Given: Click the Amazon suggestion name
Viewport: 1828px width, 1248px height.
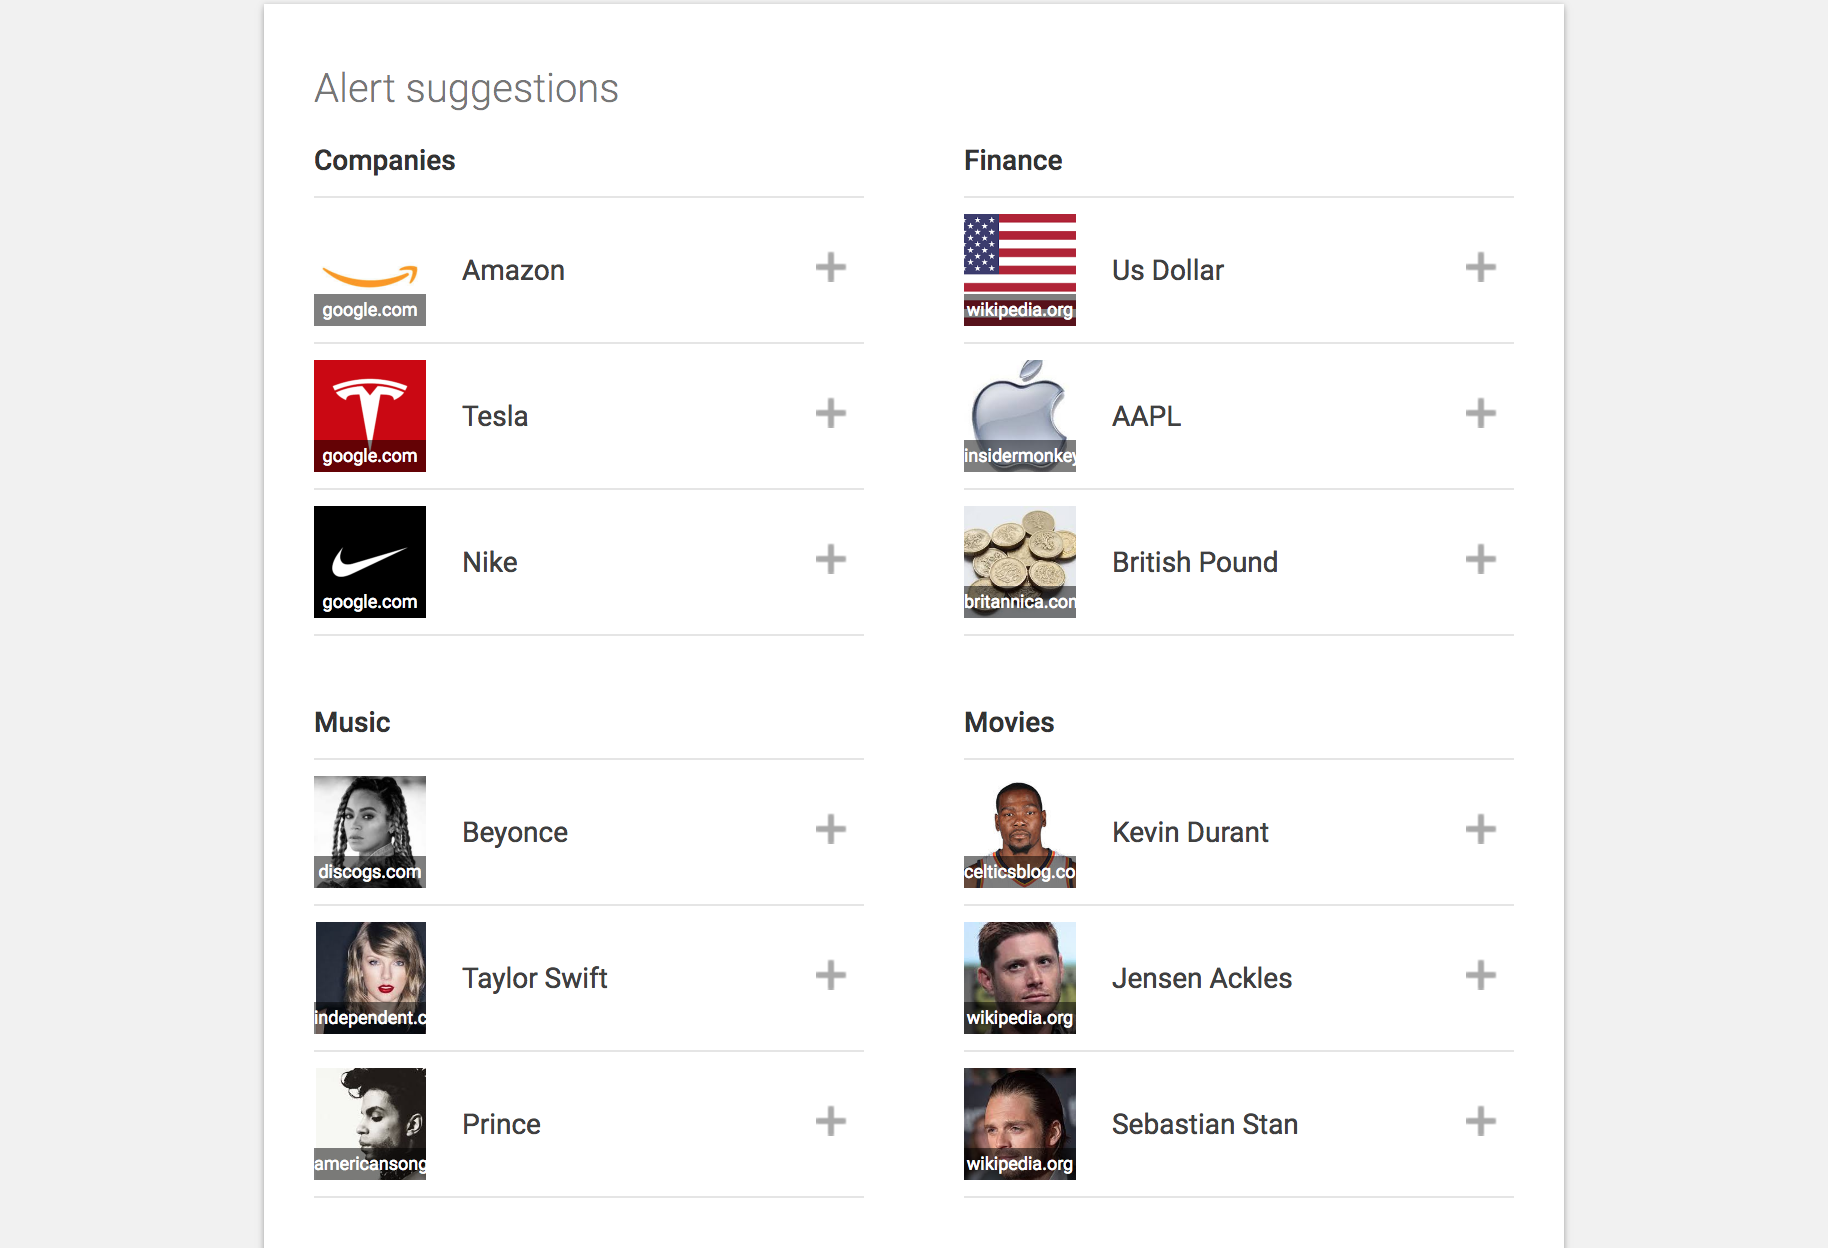Looking at the screenshot, I should [x=513, y=271].
